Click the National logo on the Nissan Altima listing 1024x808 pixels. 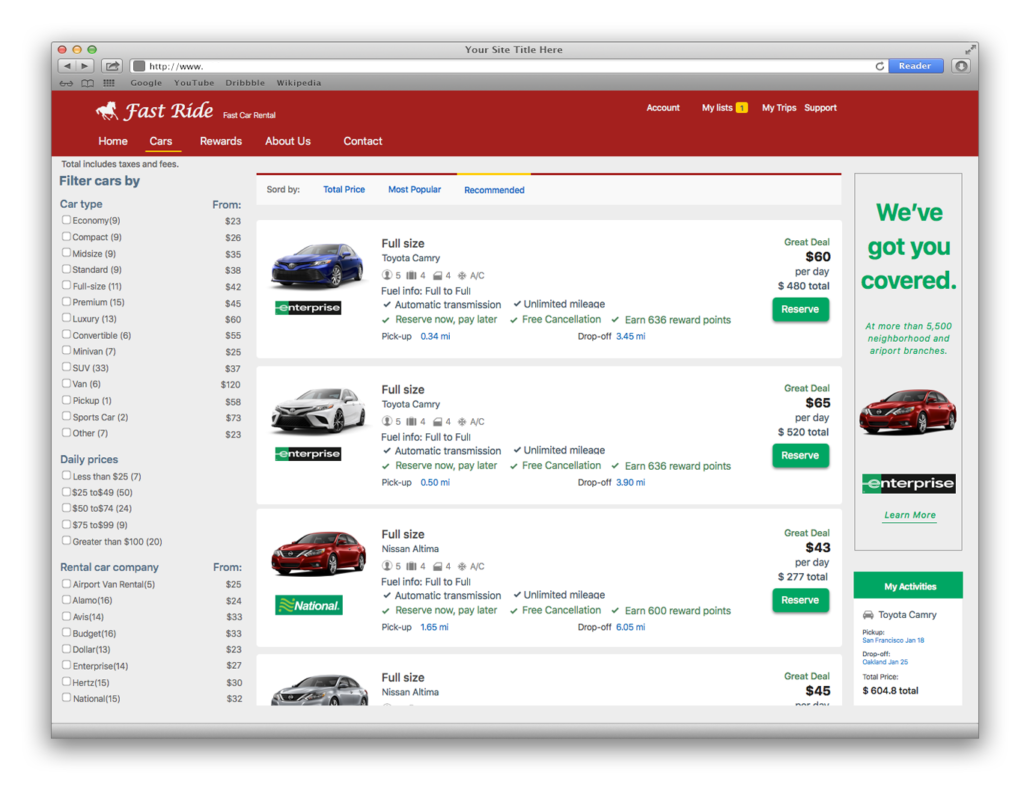coord(308,605)
